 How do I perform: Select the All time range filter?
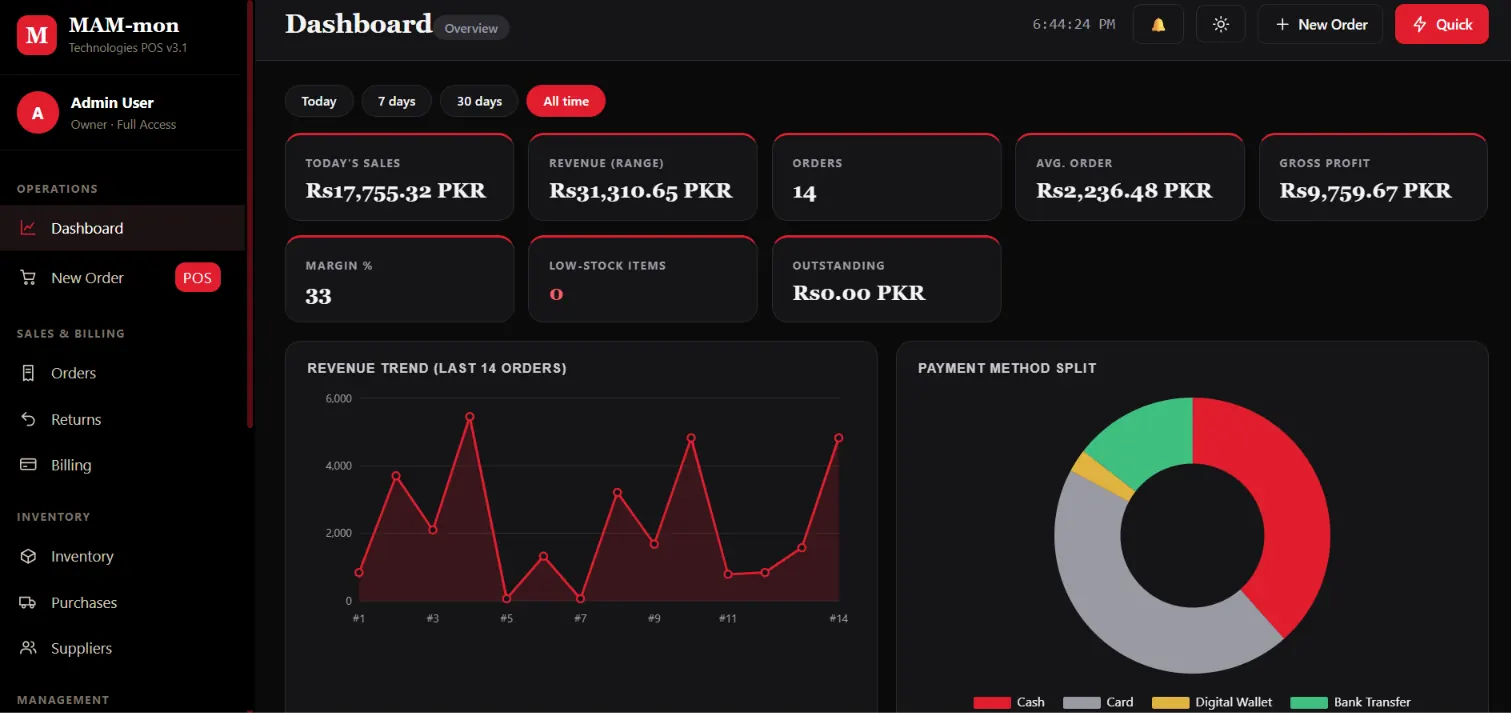pyautogui.click(x=566, y=101)
